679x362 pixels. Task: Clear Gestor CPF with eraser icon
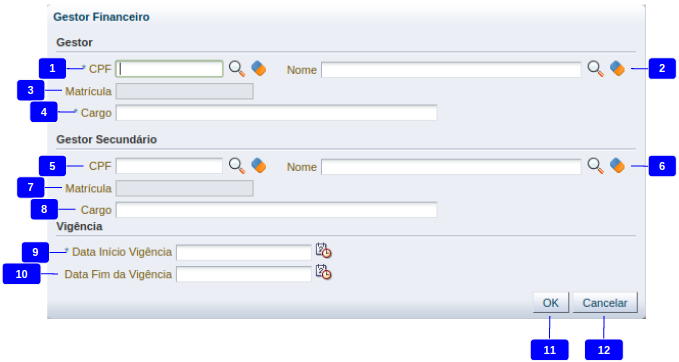point(259,68)
